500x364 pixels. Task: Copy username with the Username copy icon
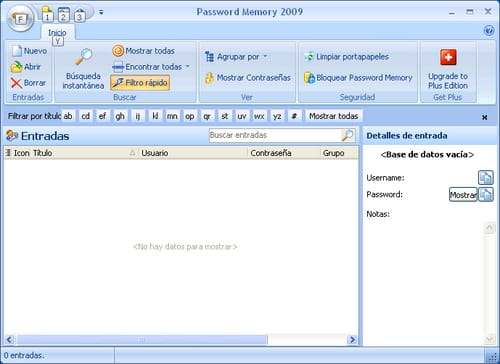coord(486,177)
